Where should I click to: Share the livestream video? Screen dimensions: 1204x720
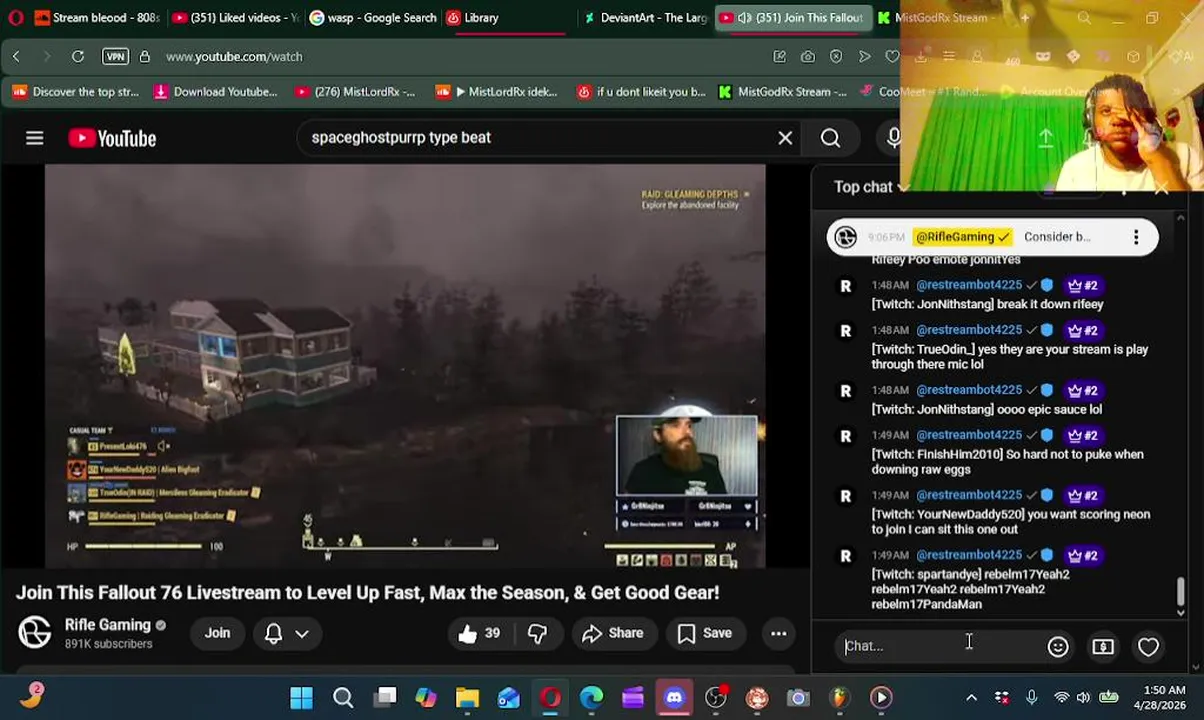pyautogui.click(x=613, y=633)
